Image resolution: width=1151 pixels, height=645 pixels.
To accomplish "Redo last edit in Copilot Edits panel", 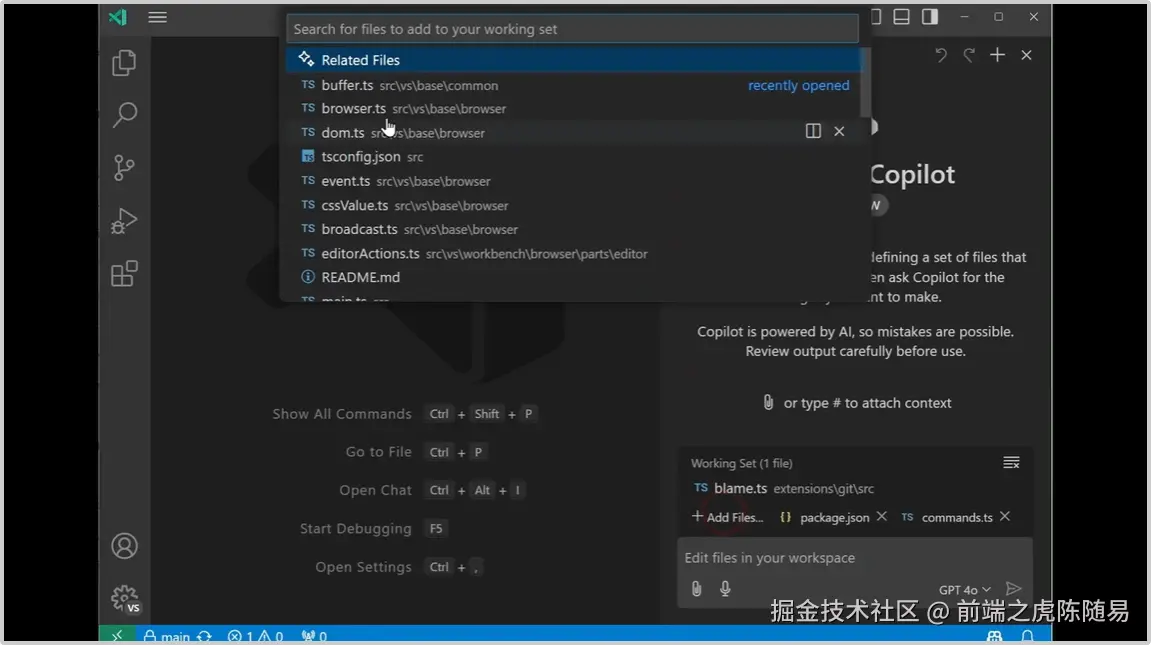I will pyautogui.click(x=969, y=55).
